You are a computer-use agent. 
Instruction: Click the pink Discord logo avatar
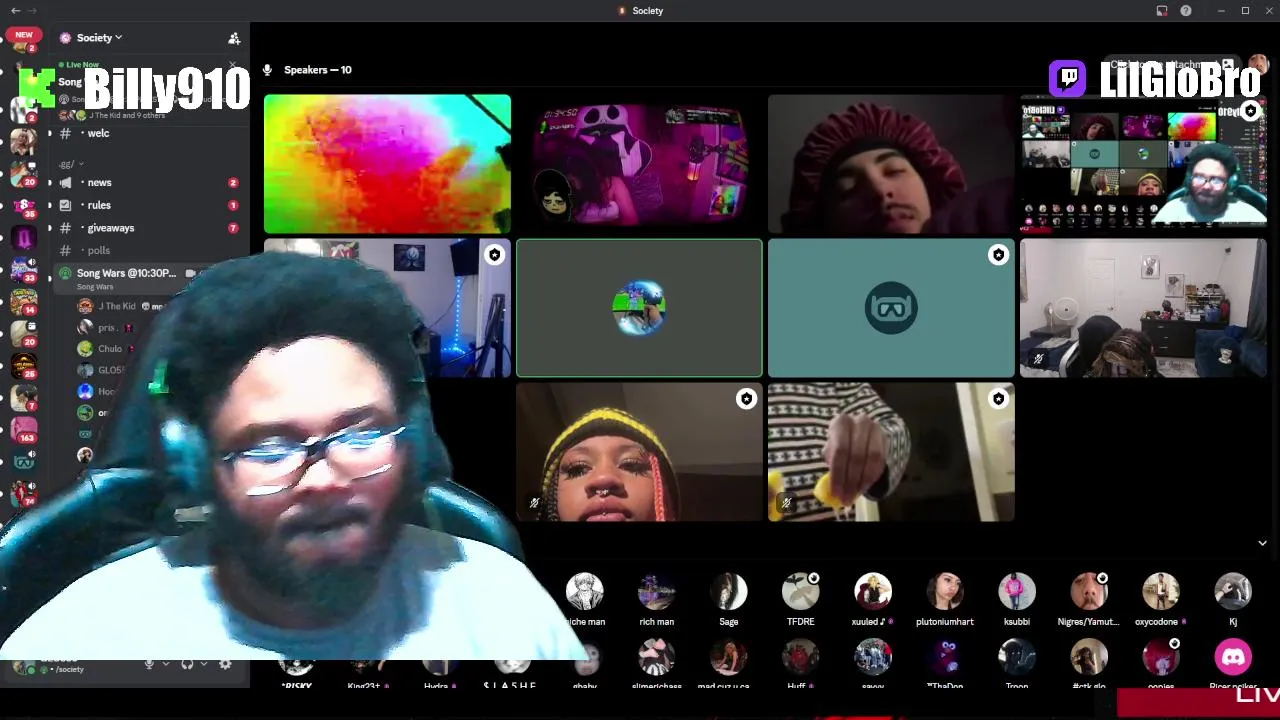tap(1233, 657)
